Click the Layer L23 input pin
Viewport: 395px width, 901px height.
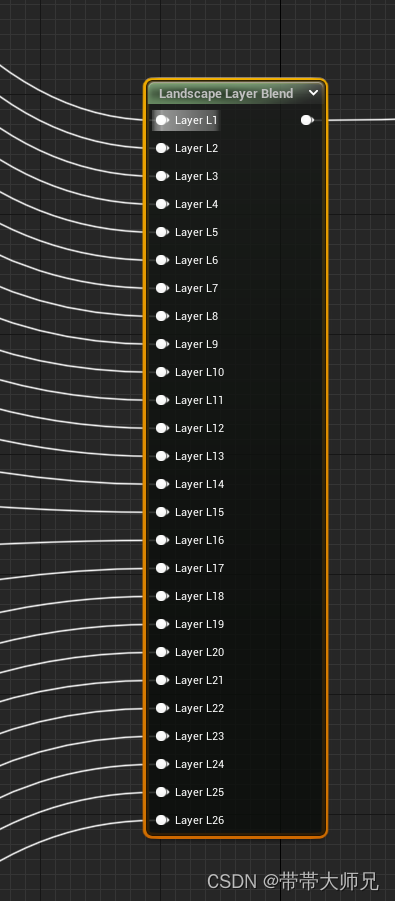(162, 736)
